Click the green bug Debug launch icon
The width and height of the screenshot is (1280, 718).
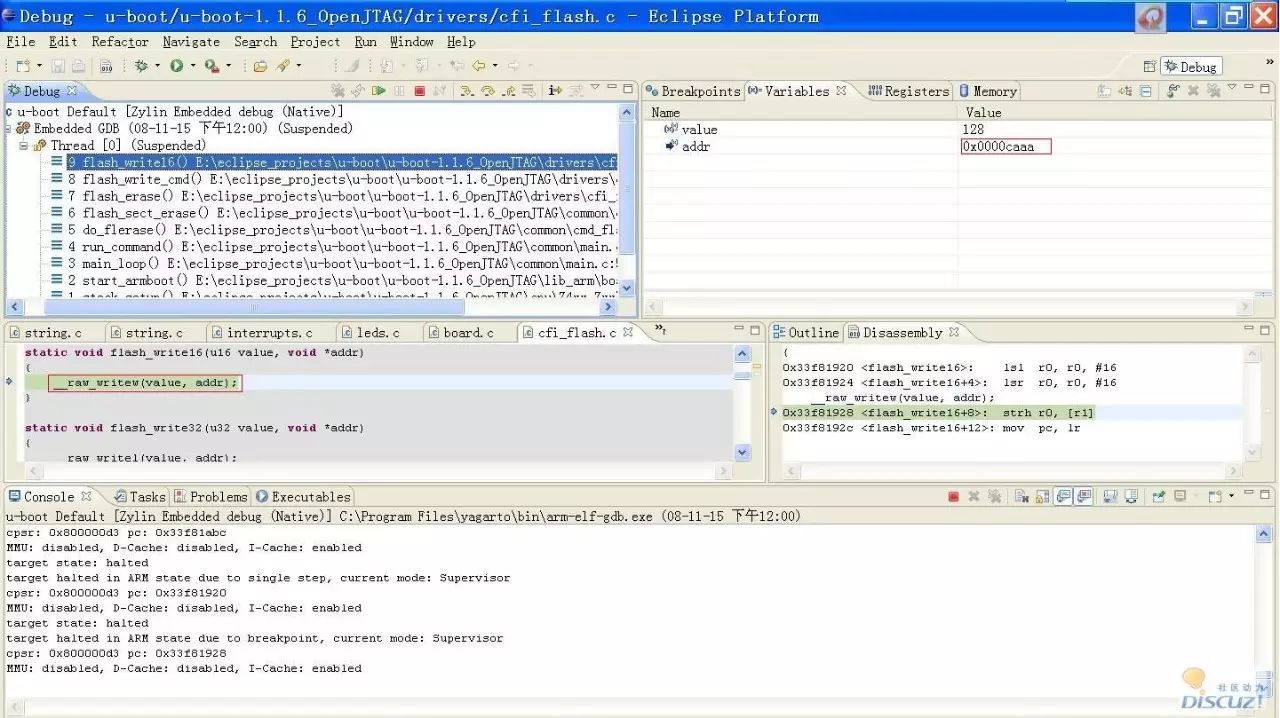[141, 66]
